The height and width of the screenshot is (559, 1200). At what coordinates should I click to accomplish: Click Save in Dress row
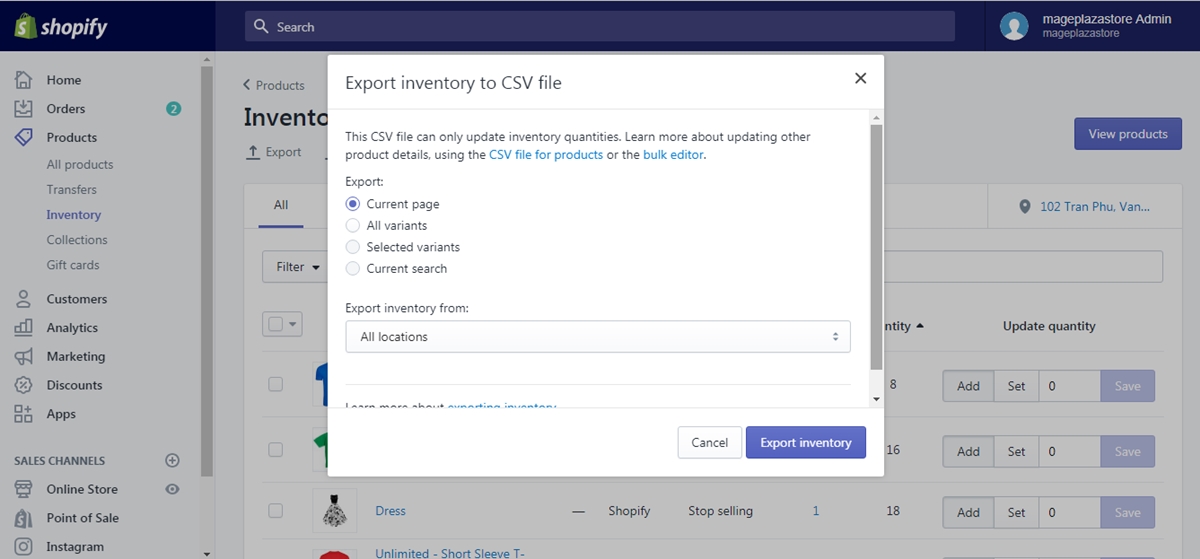pyautogui.click(x=1127, y=512)
